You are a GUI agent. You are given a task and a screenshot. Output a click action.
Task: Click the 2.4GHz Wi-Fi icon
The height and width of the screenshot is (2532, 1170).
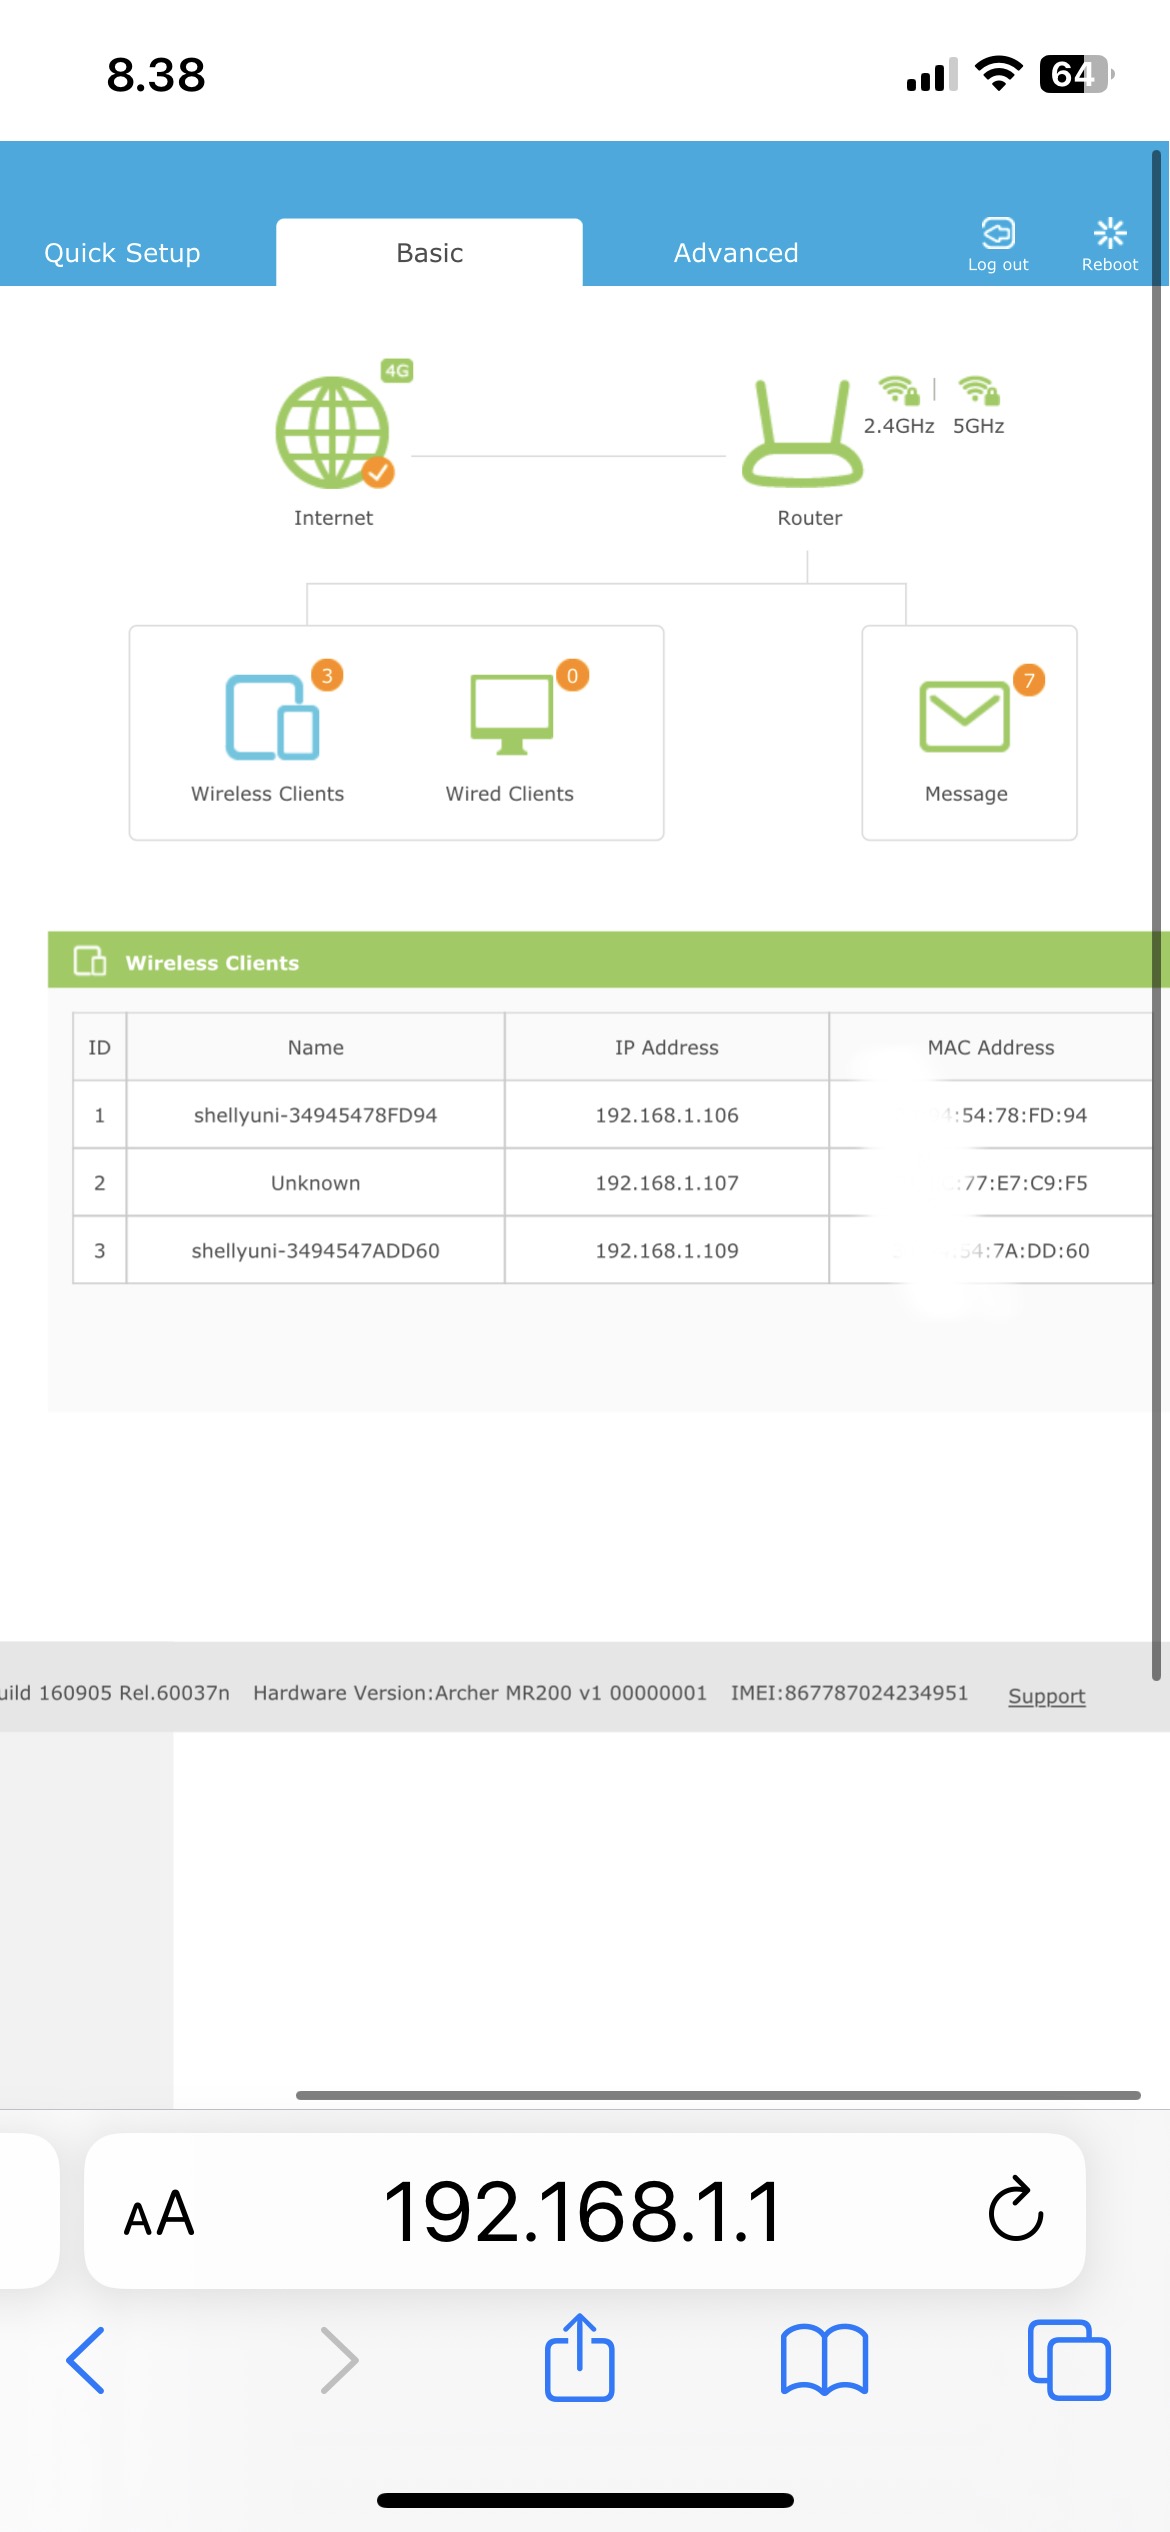point(898,391)
